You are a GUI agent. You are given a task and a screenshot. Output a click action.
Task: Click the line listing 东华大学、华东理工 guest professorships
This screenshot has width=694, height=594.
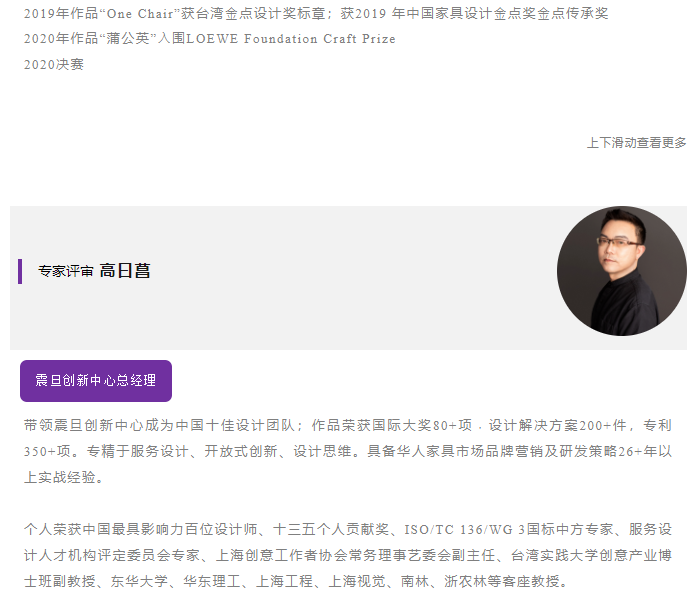[296, 581]
